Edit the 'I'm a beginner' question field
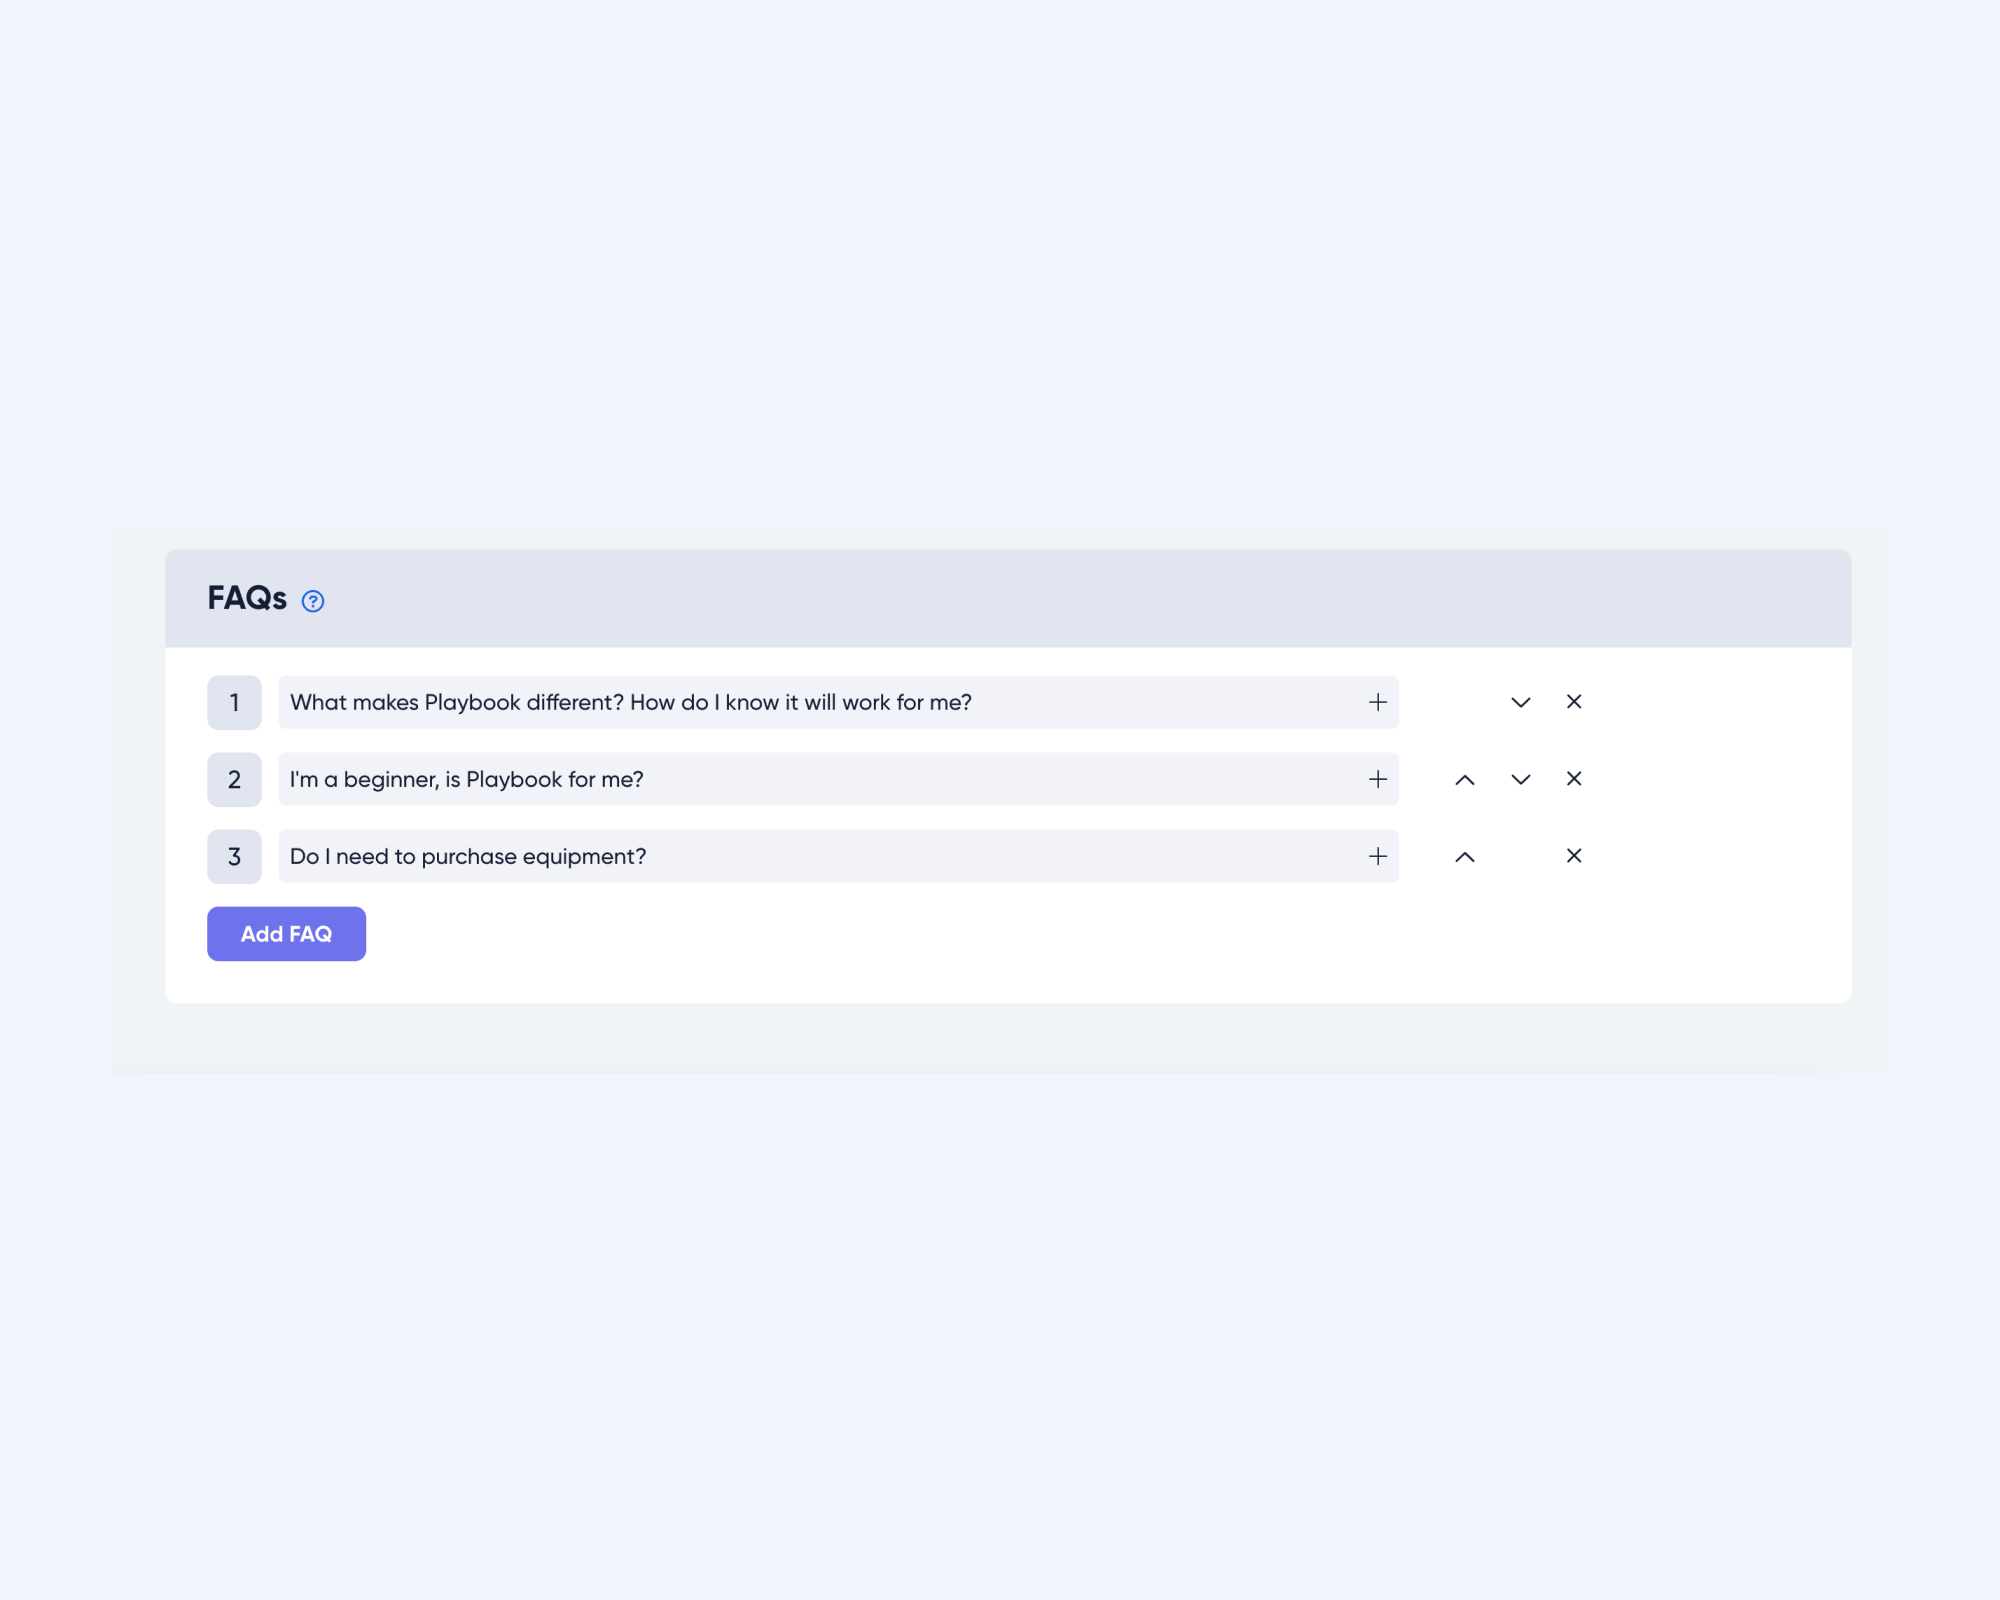This screenshot has width=2000, height=1600. click(x=838, y=779)
